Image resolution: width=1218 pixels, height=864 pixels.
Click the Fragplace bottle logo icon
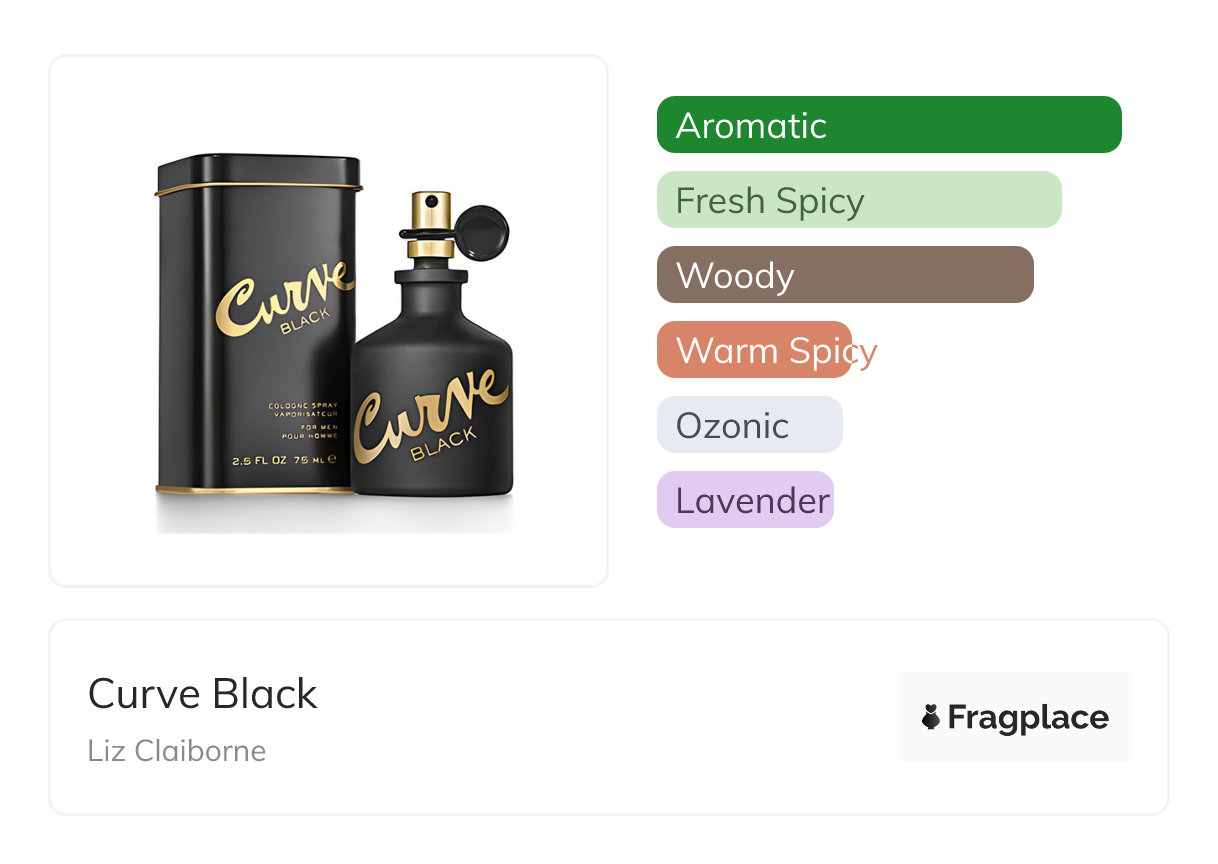click(931, 717)
